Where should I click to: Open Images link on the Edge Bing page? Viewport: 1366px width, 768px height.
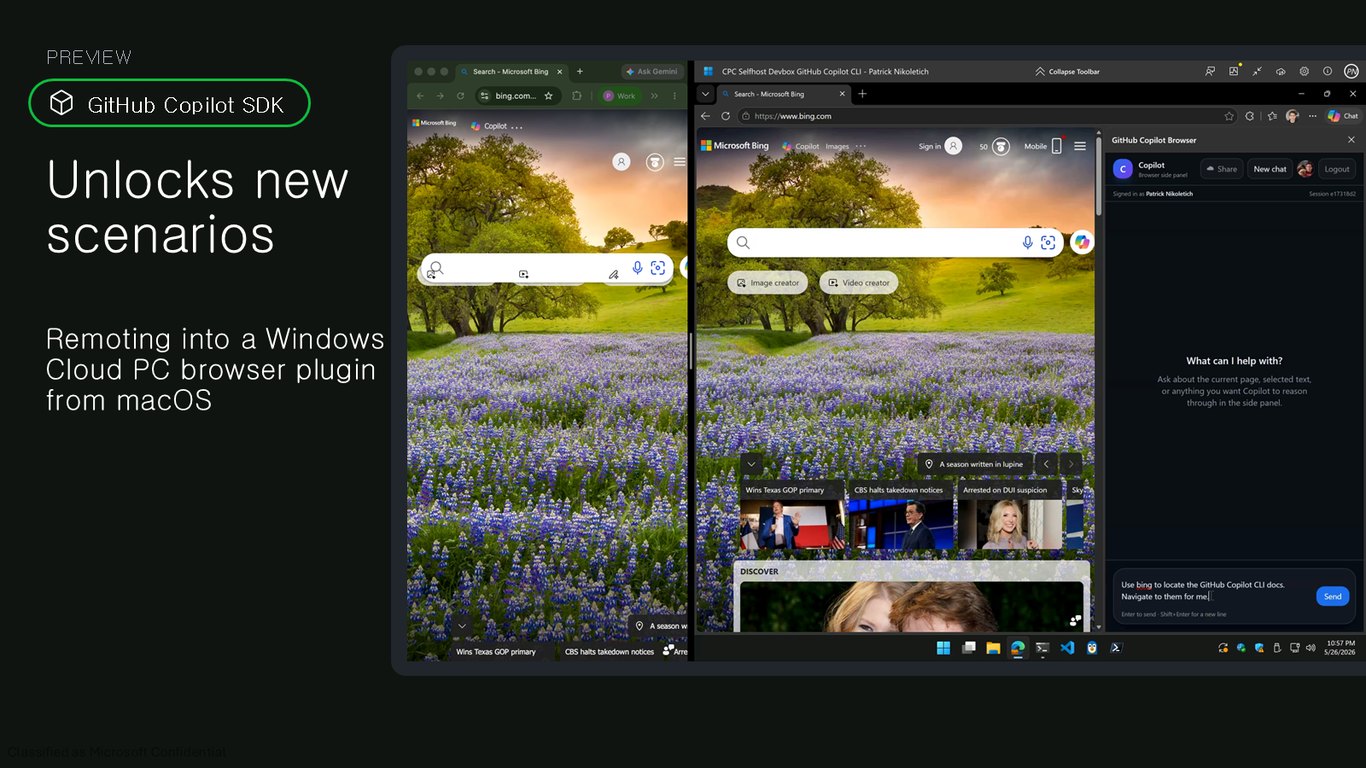(x=837, y=146)
